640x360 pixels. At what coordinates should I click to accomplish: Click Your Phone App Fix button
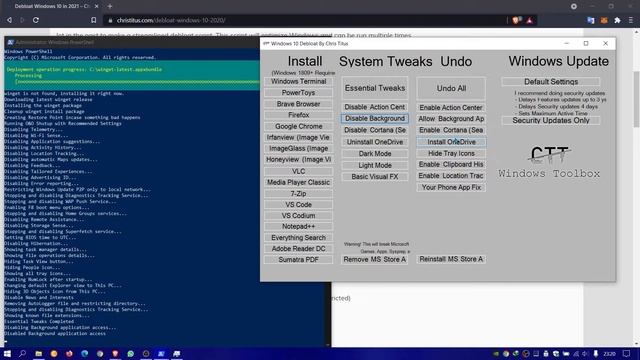451,187
